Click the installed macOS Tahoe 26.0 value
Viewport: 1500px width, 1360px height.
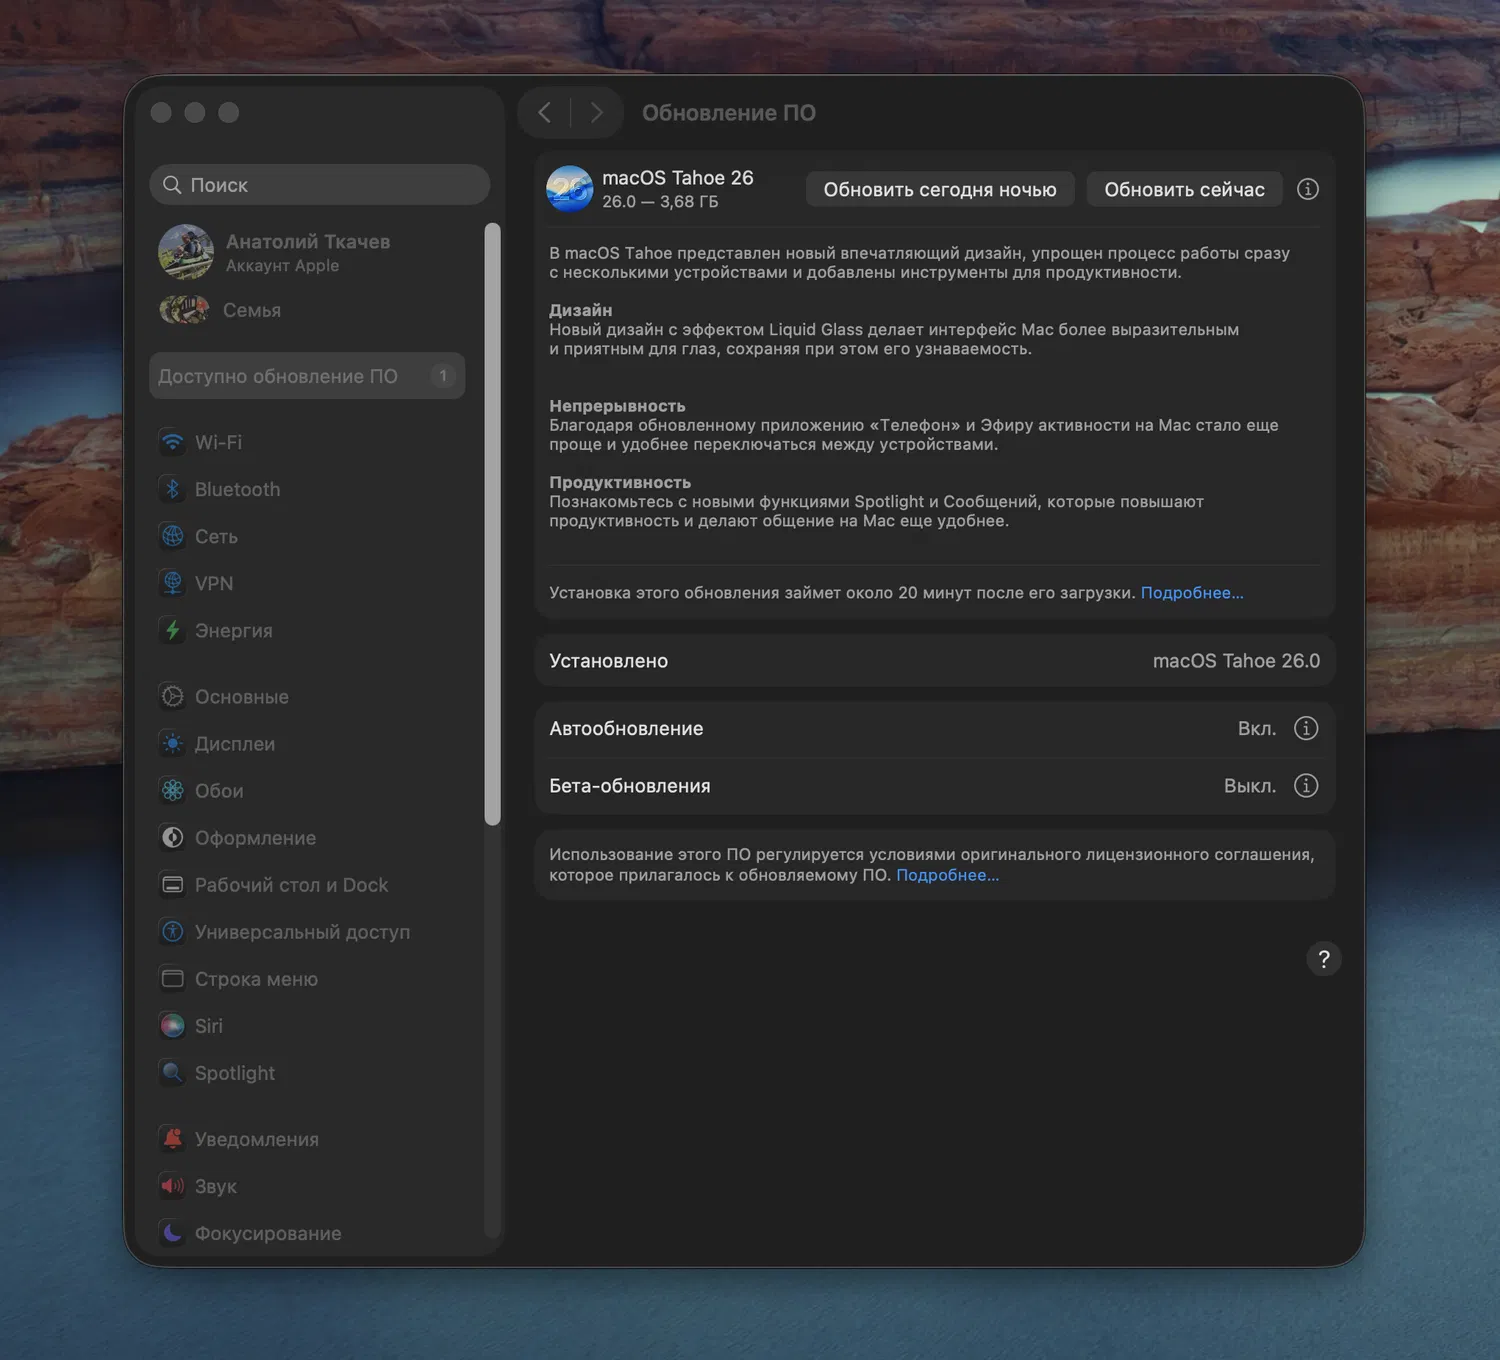tap(1236, 660)
